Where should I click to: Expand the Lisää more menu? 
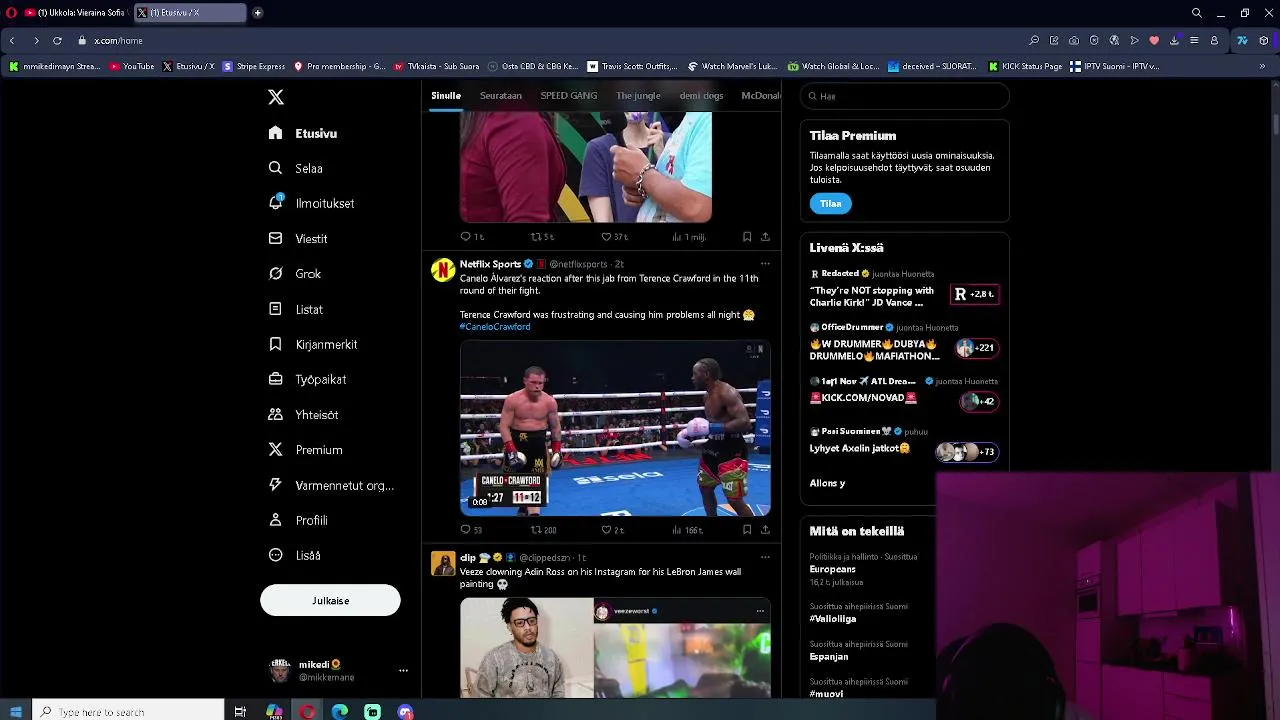296,555
